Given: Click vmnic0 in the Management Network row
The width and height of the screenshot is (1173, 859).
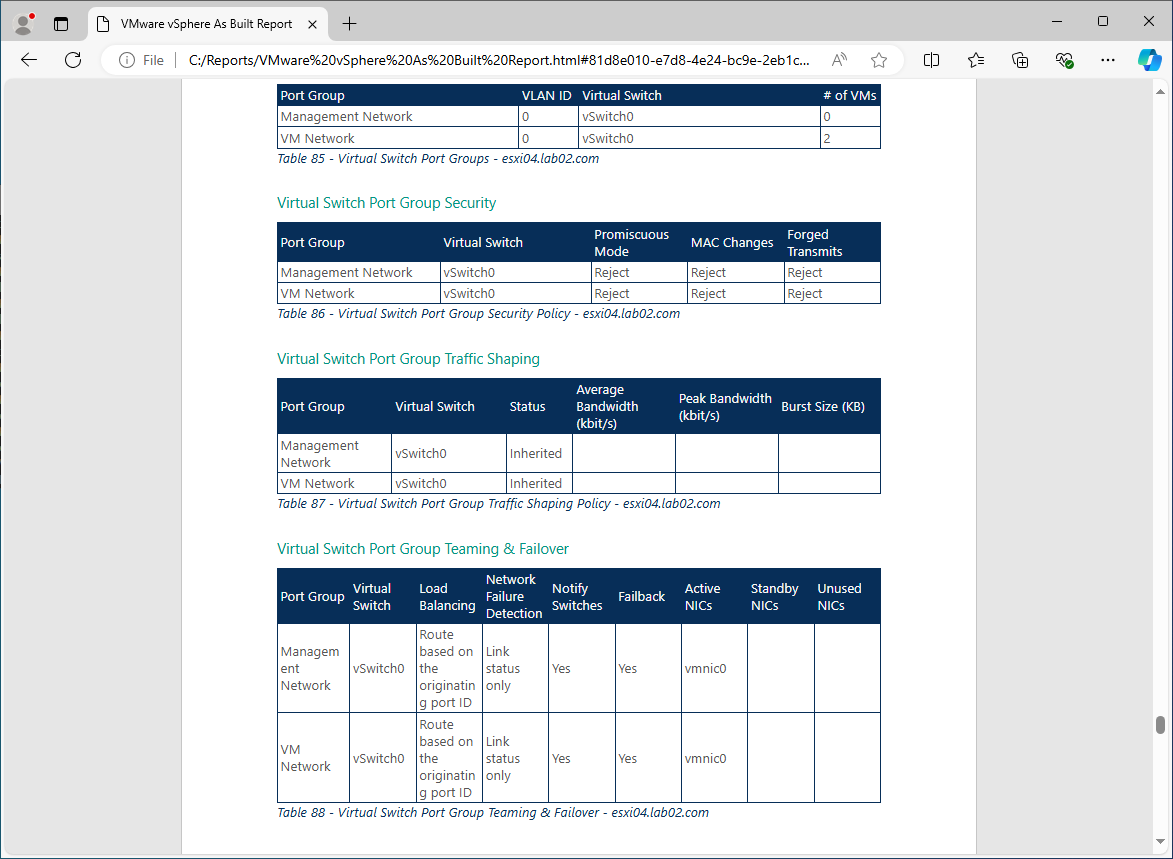Looking at the screenshot, I should (x=705, y=668).
